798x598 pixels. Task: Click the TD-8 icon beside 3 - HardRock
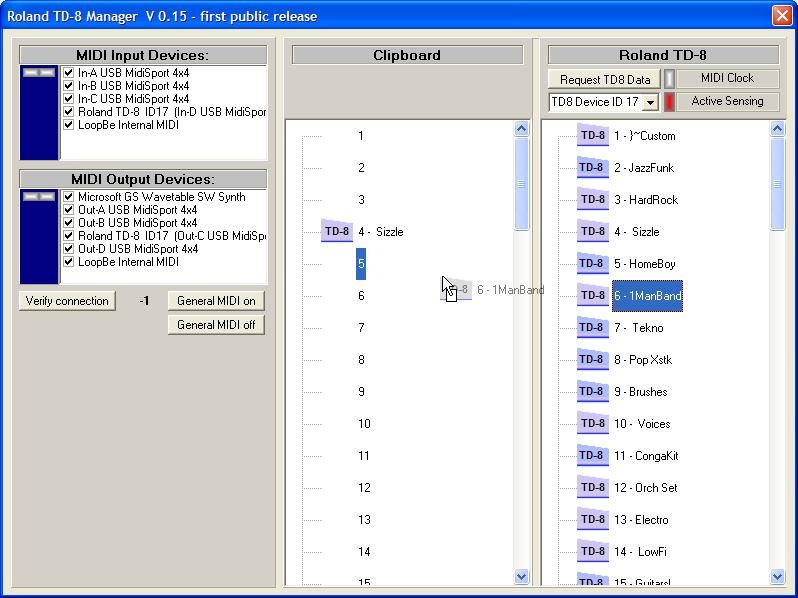click(593, 200)
